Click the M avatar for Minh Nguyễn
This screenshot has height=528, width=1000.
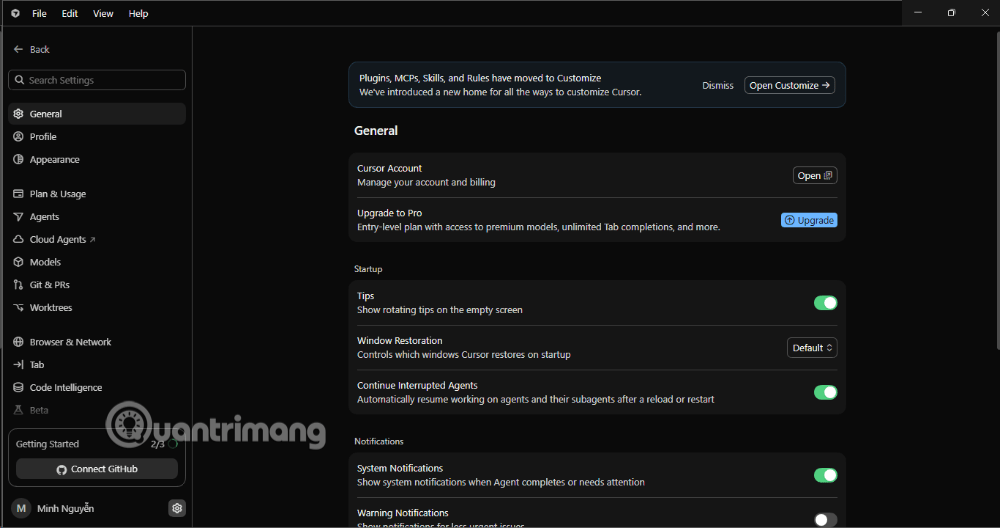[x=21, y=508]
